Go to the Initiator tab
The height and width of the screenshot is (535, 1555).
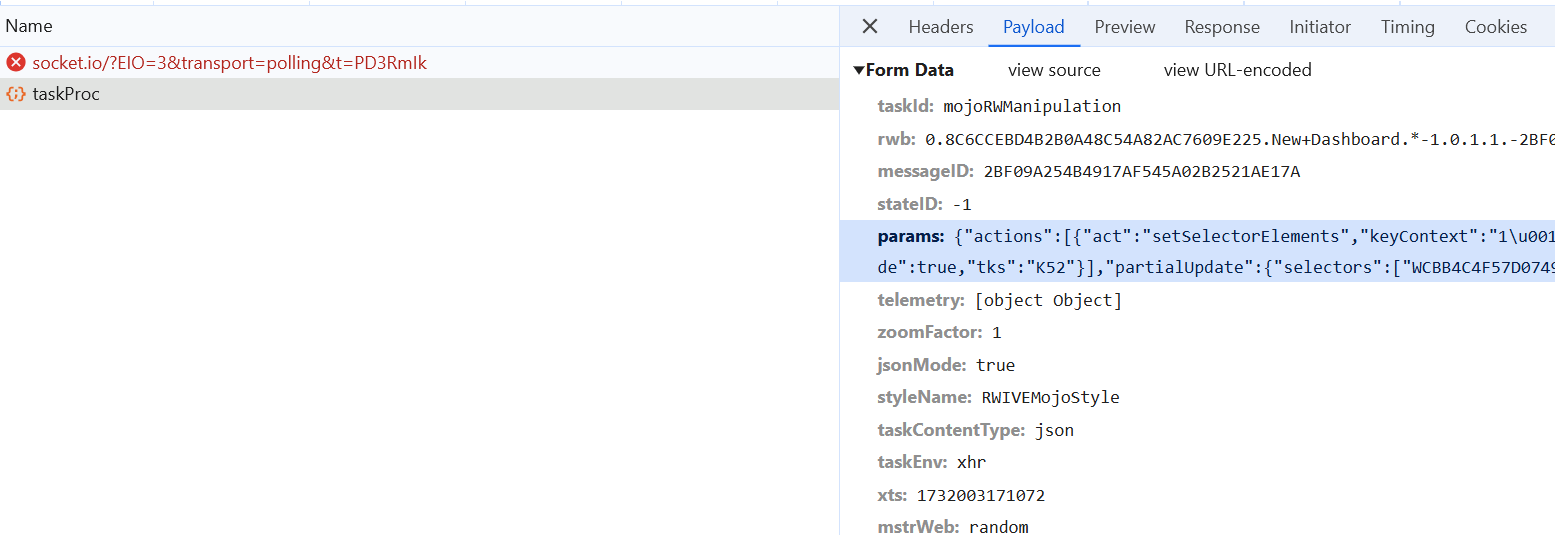pyautogui.click(x=1320, y=27)
